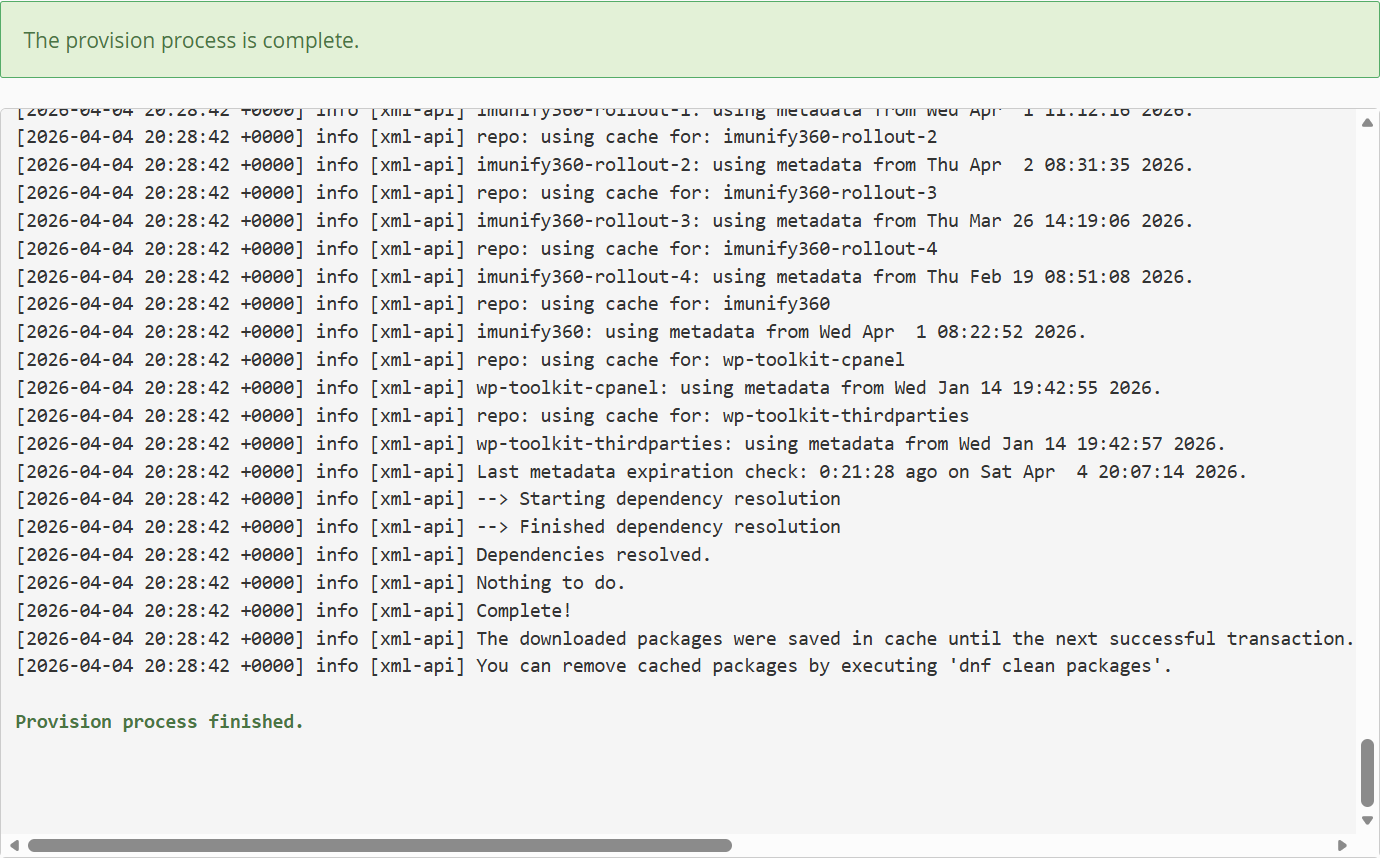The width and height of the screenshot is (1380, 858).
Task: Click 'Starting dependency resolution' log line
Action: (x=658, y=498)
